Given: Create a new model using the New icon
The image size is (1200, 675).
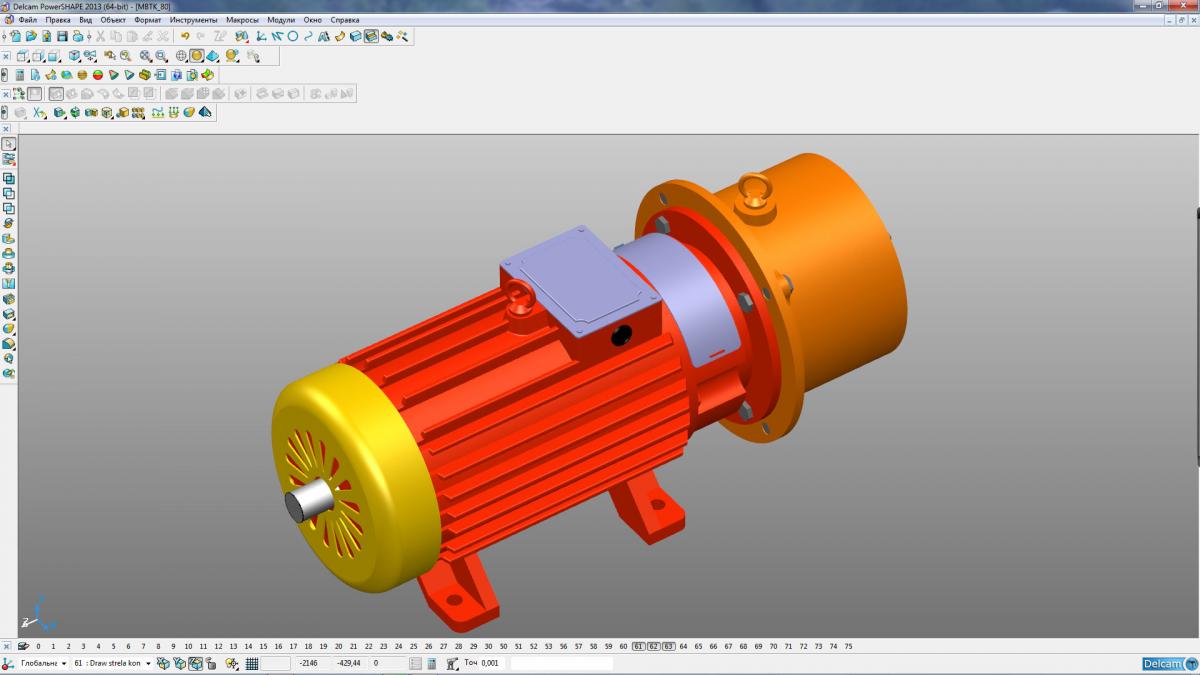Looking at the screenshot, I should [15, 36].
